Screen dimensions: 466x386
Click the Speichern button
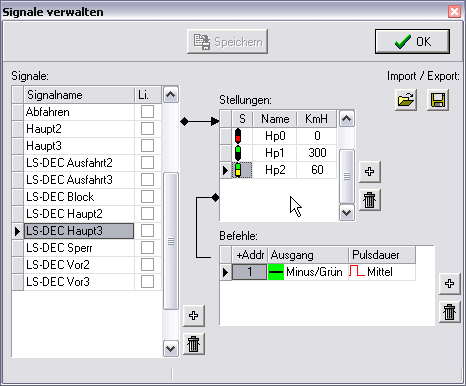point(228,42)
